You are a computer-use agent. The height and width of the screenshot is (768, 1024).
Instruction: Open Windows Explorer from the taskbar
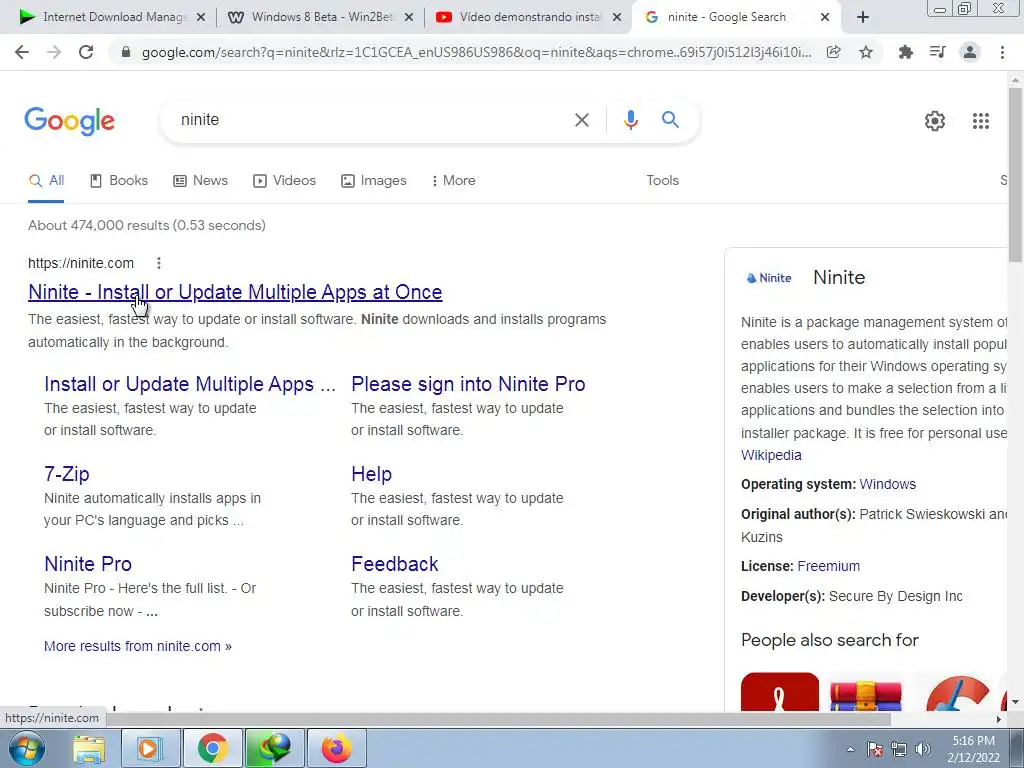pyautogui.click(x=89, y=748)
